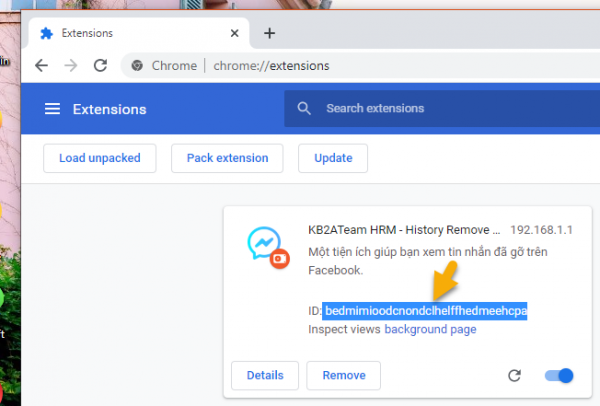The image size is (600, 406).
Task: Reload the KB2ATeam HRM extension
Action: (514, 375)
